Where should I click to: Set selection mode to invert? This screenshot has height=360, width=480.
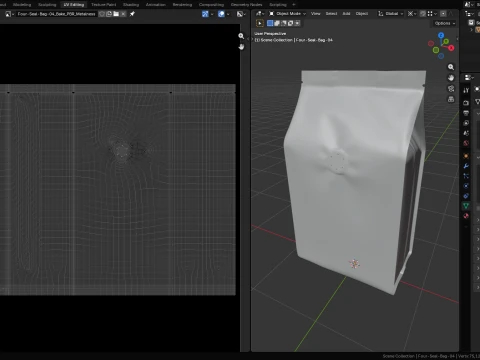click(x=290, y=23)
